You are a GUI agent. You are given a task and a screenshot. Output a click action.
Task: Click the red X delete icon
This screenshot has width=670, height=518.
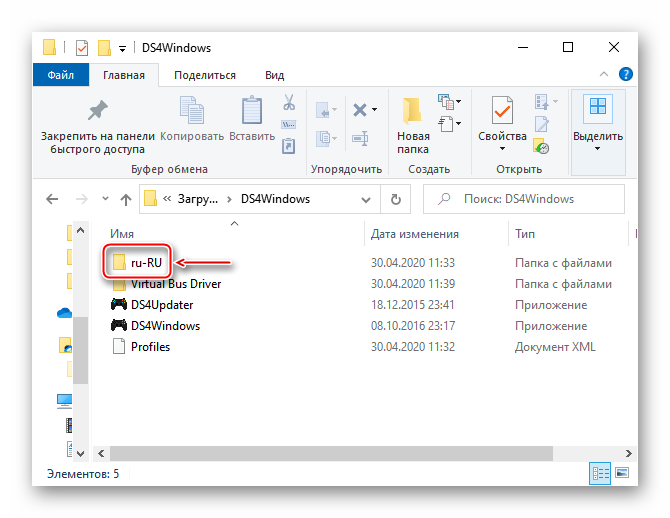[360, 110]
